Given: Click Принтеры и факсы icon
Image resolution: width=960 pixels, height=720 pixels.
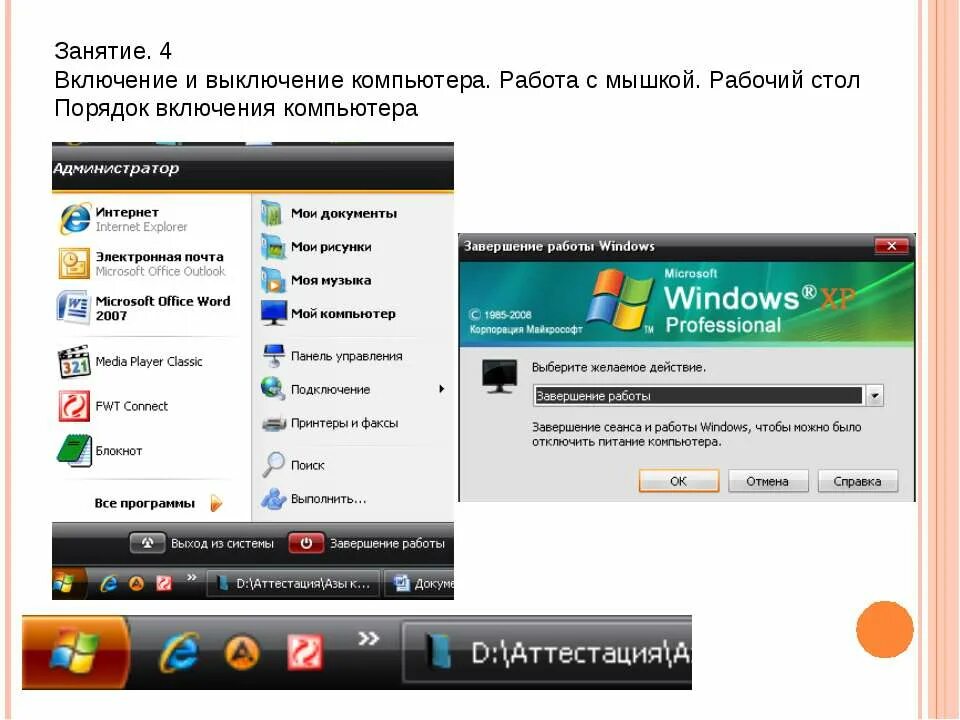Looking at the screenshot, I should (x=274, y=423).
